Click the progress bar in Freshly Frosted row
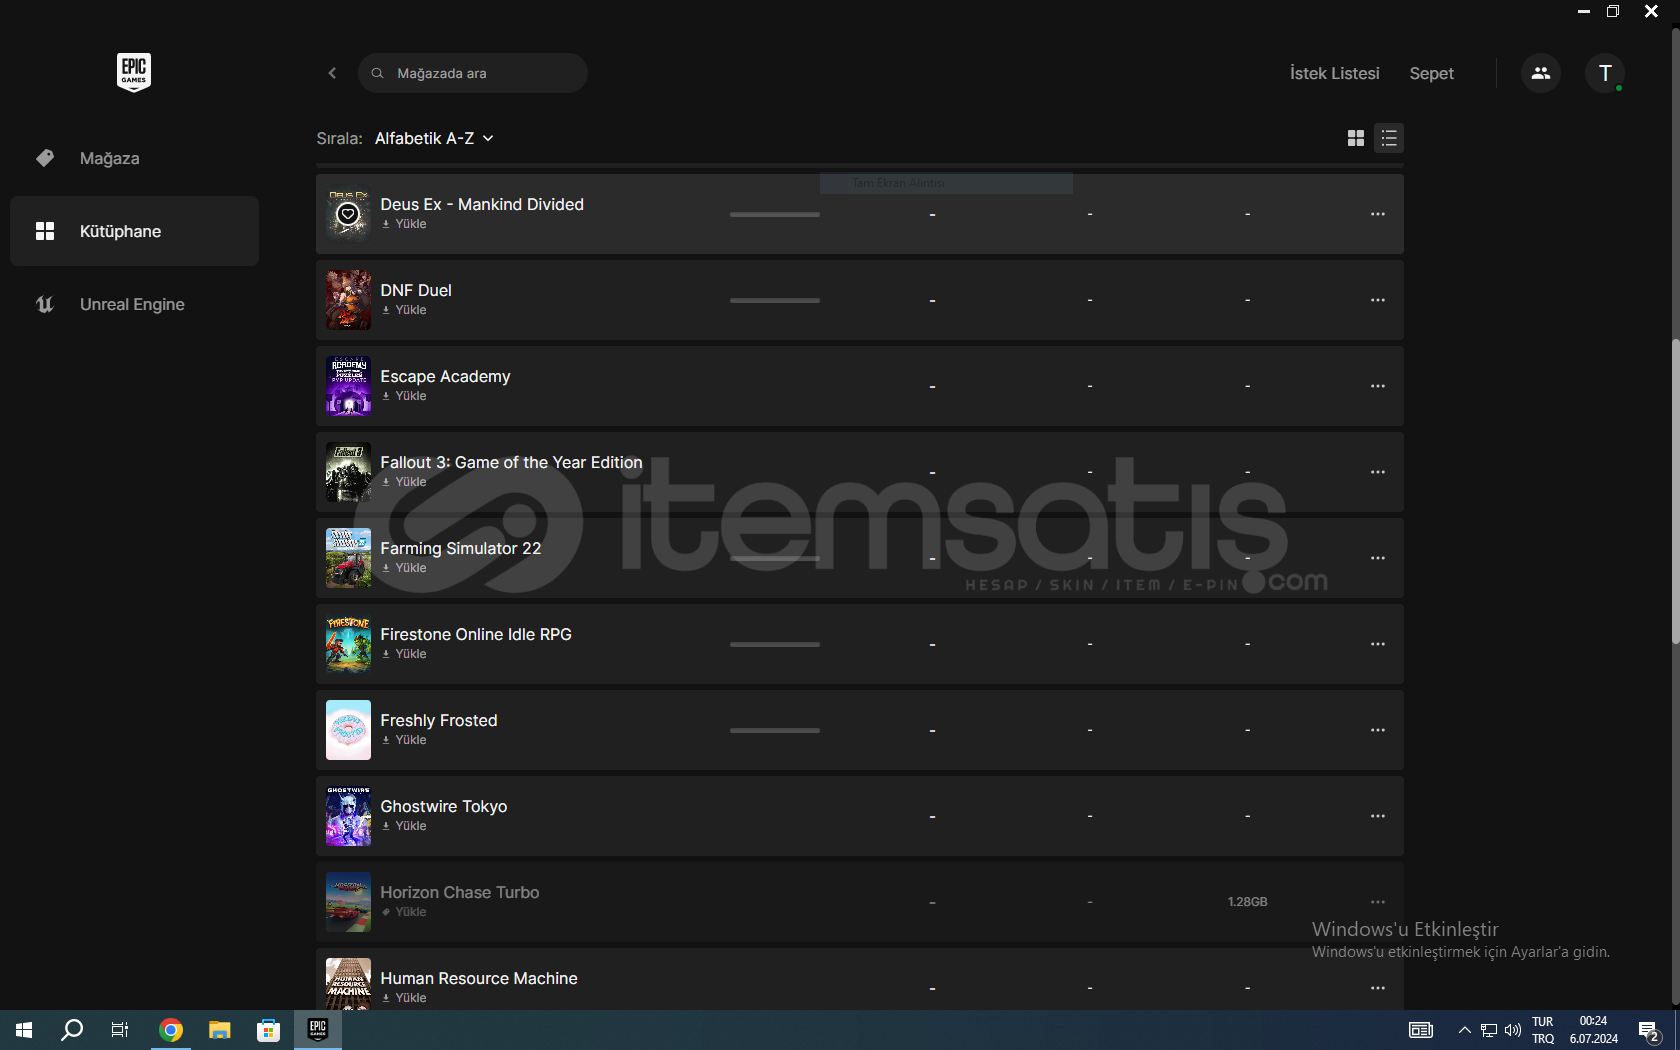1680x1050 pixels. (x=775, y=730)
